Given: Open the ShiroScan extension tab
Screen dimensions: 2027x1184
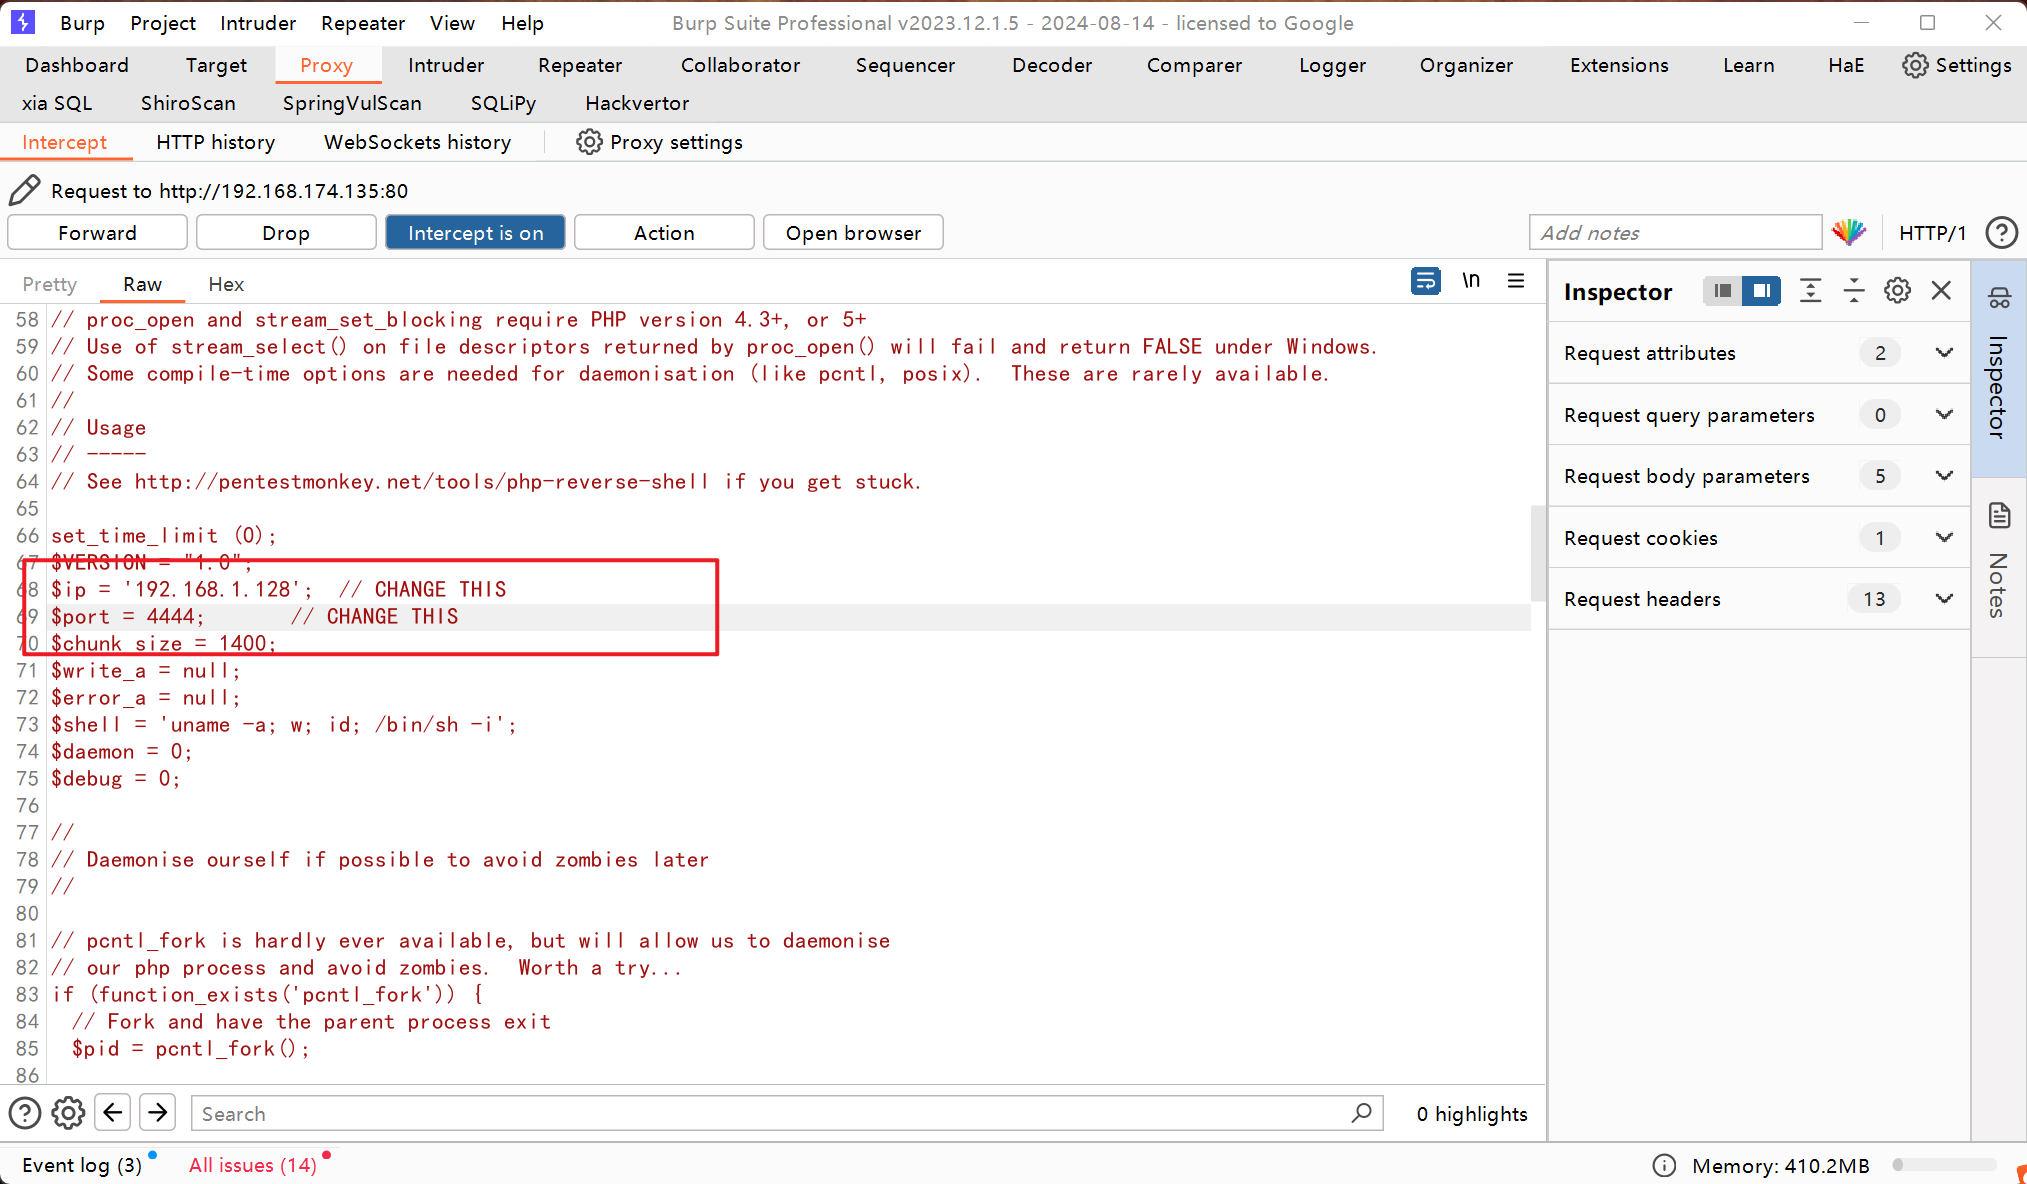Looking at the screenshot, I should (188, 103).
